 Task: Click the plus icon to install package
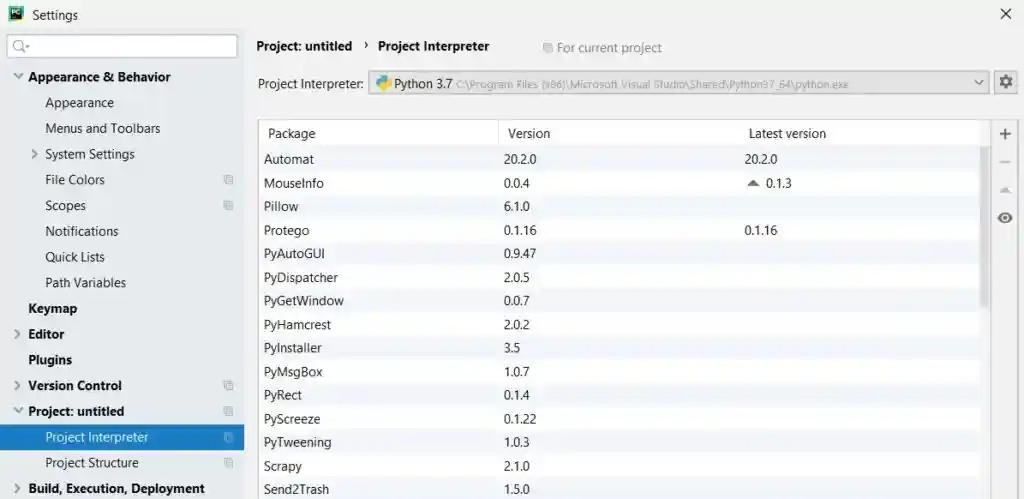tap(1005, 134)
